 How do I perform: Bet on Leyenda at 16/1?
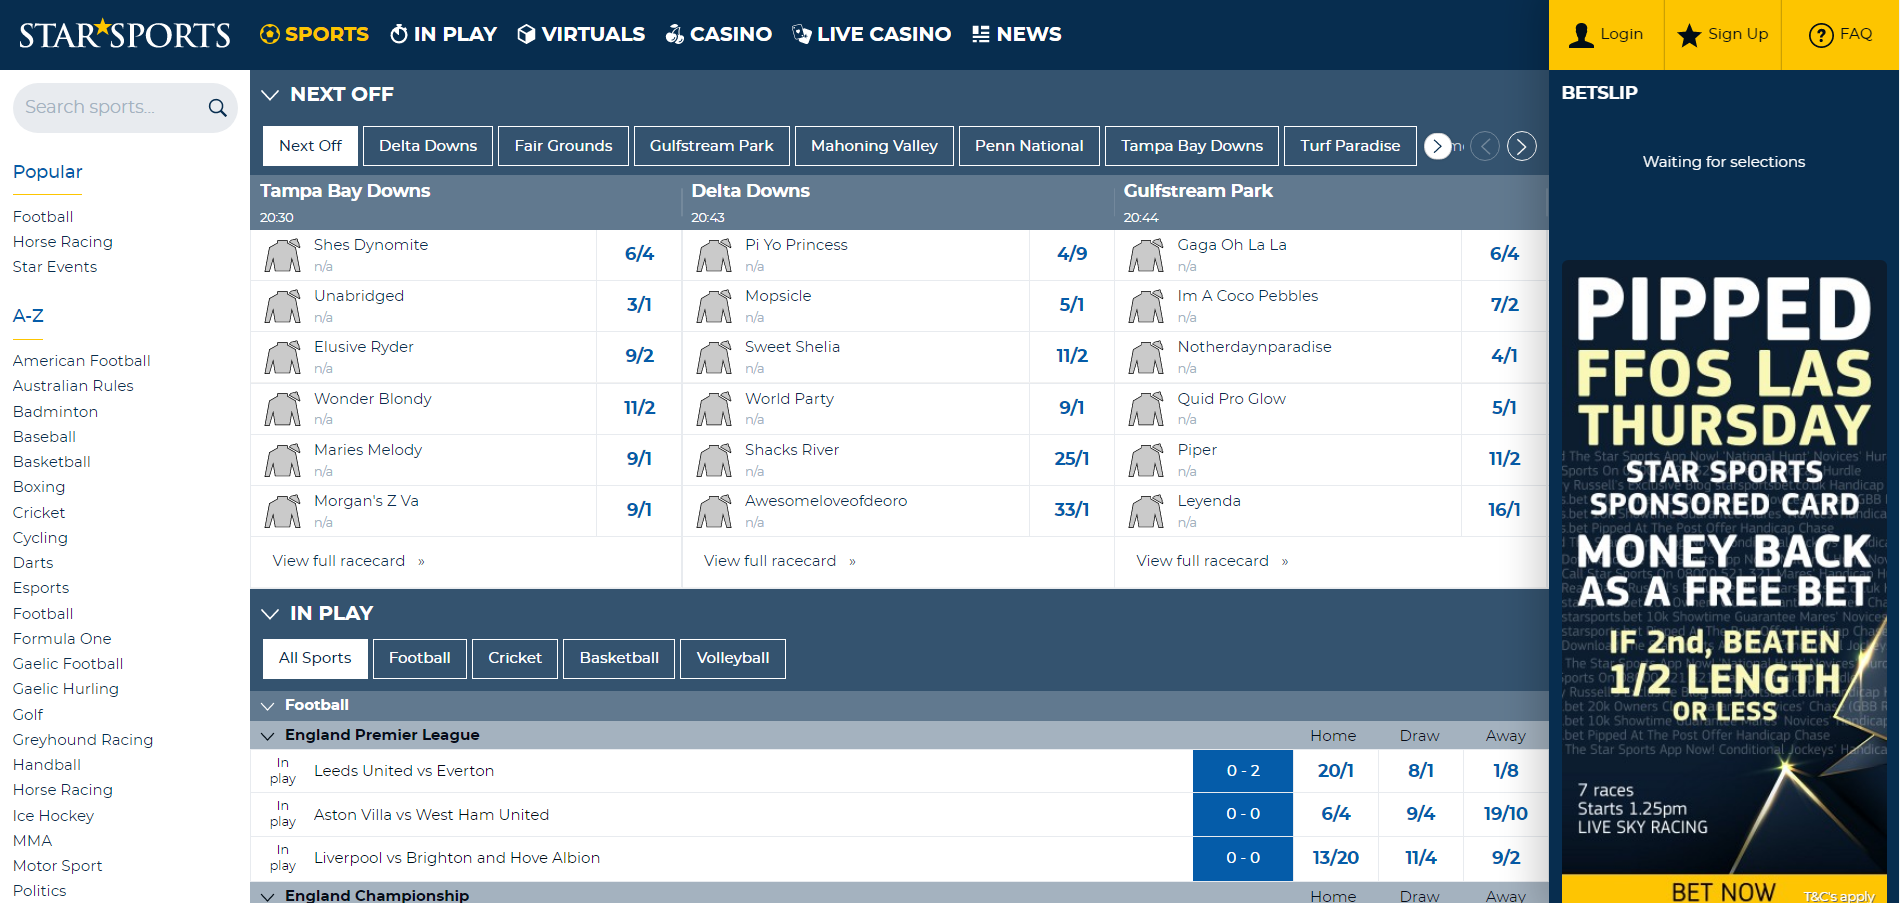pyautogui.click(x=1504, y=511)
